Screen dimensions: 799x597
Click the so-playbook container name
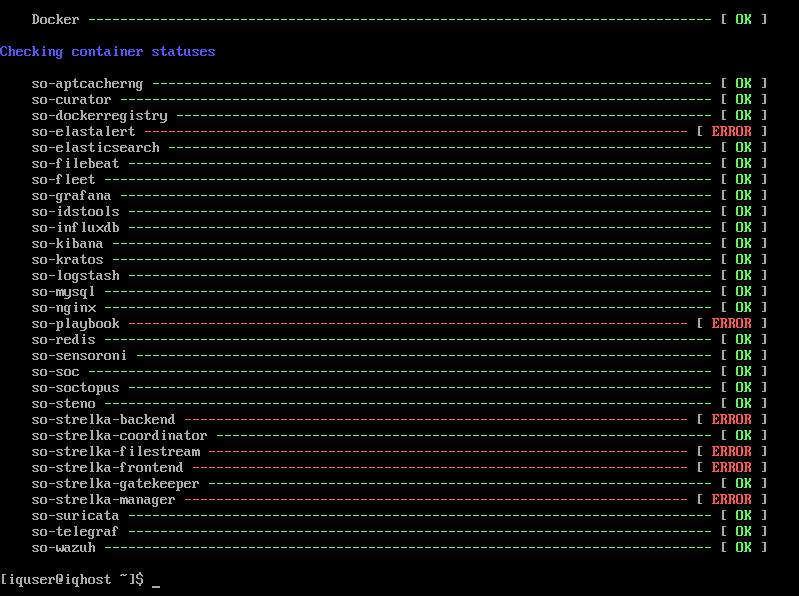pos(75,324)
